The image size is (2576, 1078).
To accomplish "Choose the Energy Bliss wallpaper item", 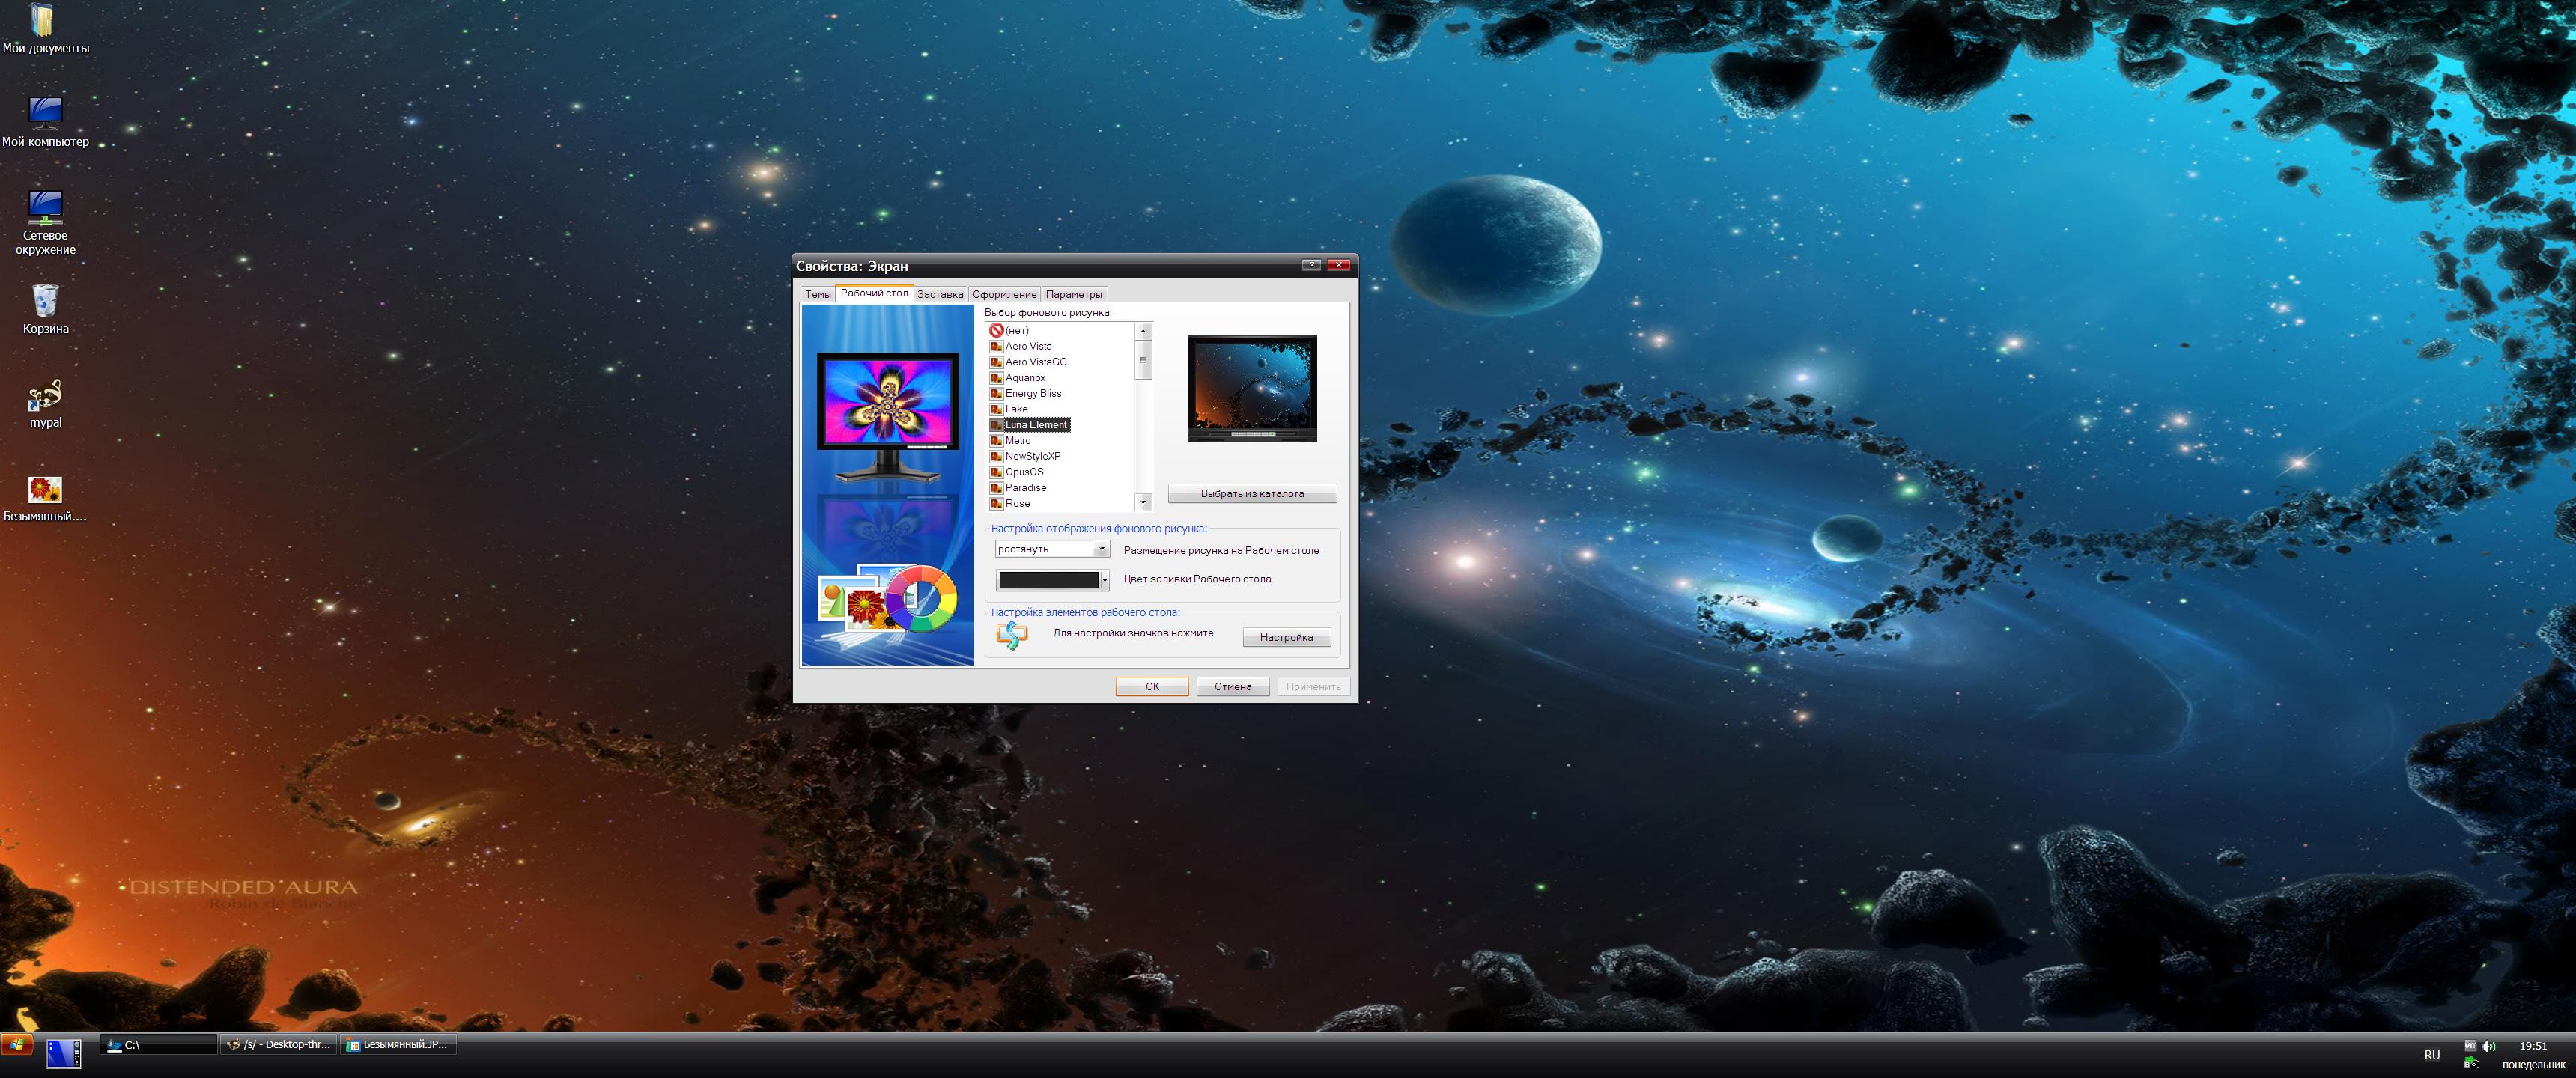I will click(x=1033, y=394).
